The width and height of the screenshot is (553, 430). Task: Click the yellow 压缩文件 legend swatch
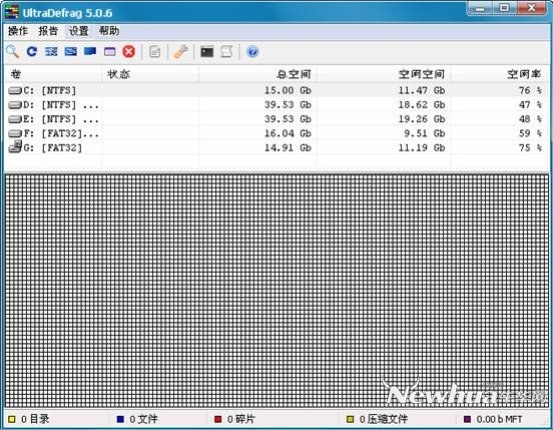(350, 419)
